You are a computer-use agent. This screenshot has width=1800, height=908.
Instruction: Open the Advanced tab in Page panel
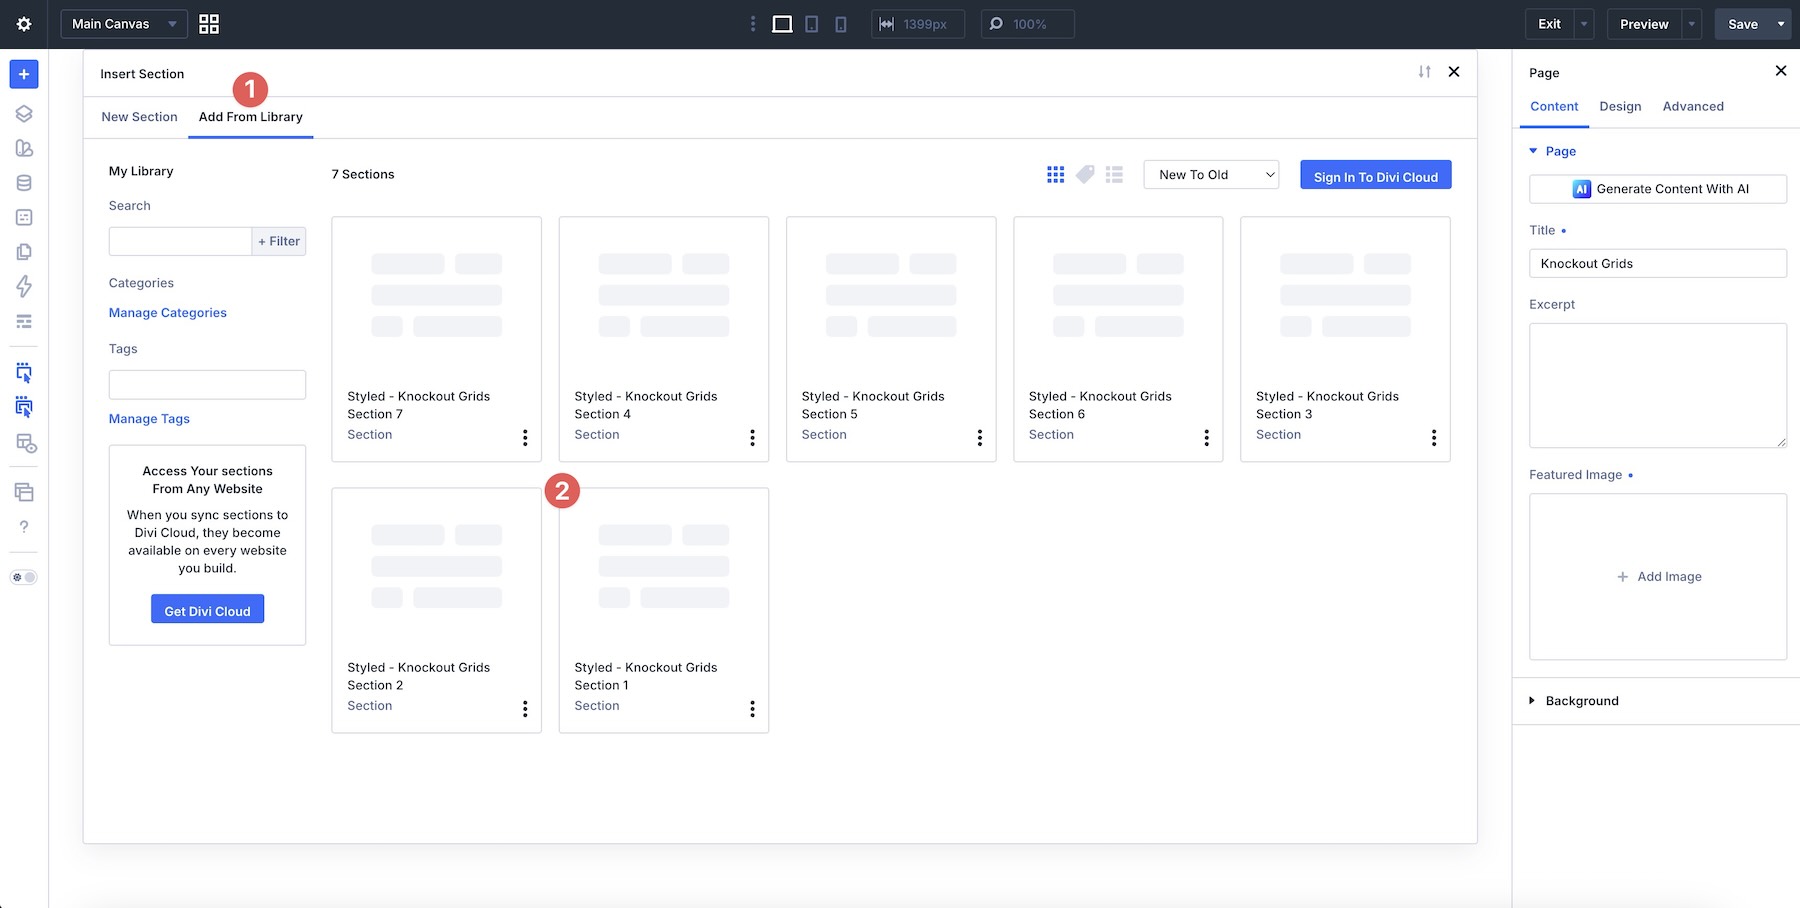(x=1693, y=106)
